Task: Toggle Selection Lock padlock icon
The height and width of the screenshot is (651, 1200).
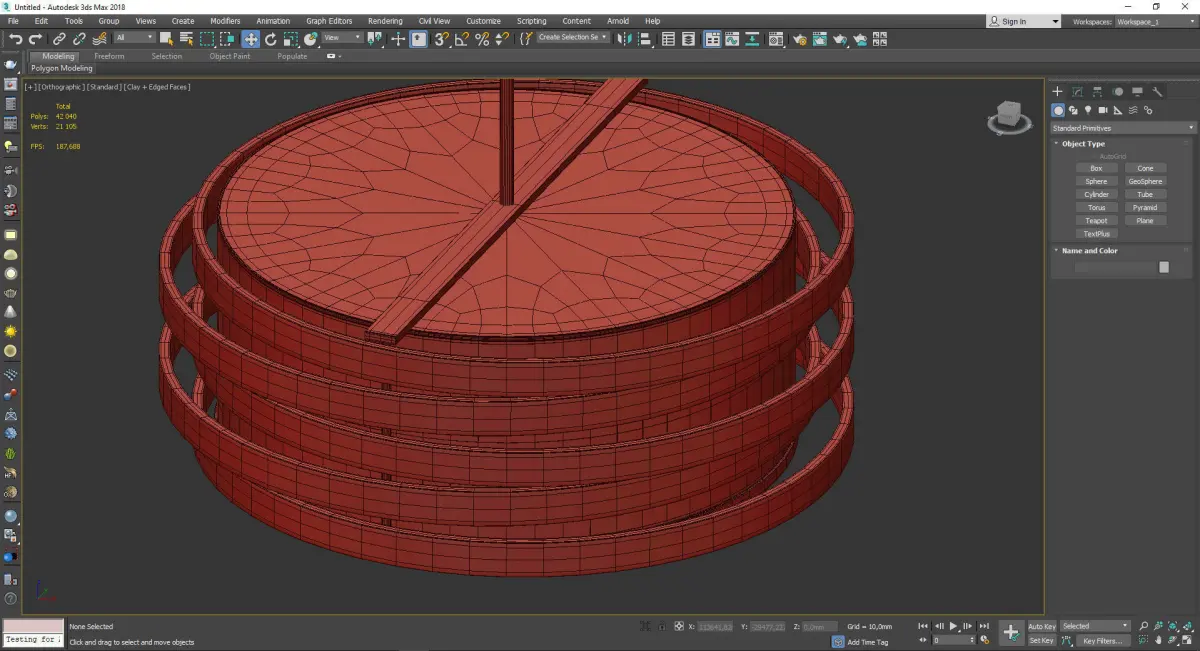Action: (x=661, y=626)
